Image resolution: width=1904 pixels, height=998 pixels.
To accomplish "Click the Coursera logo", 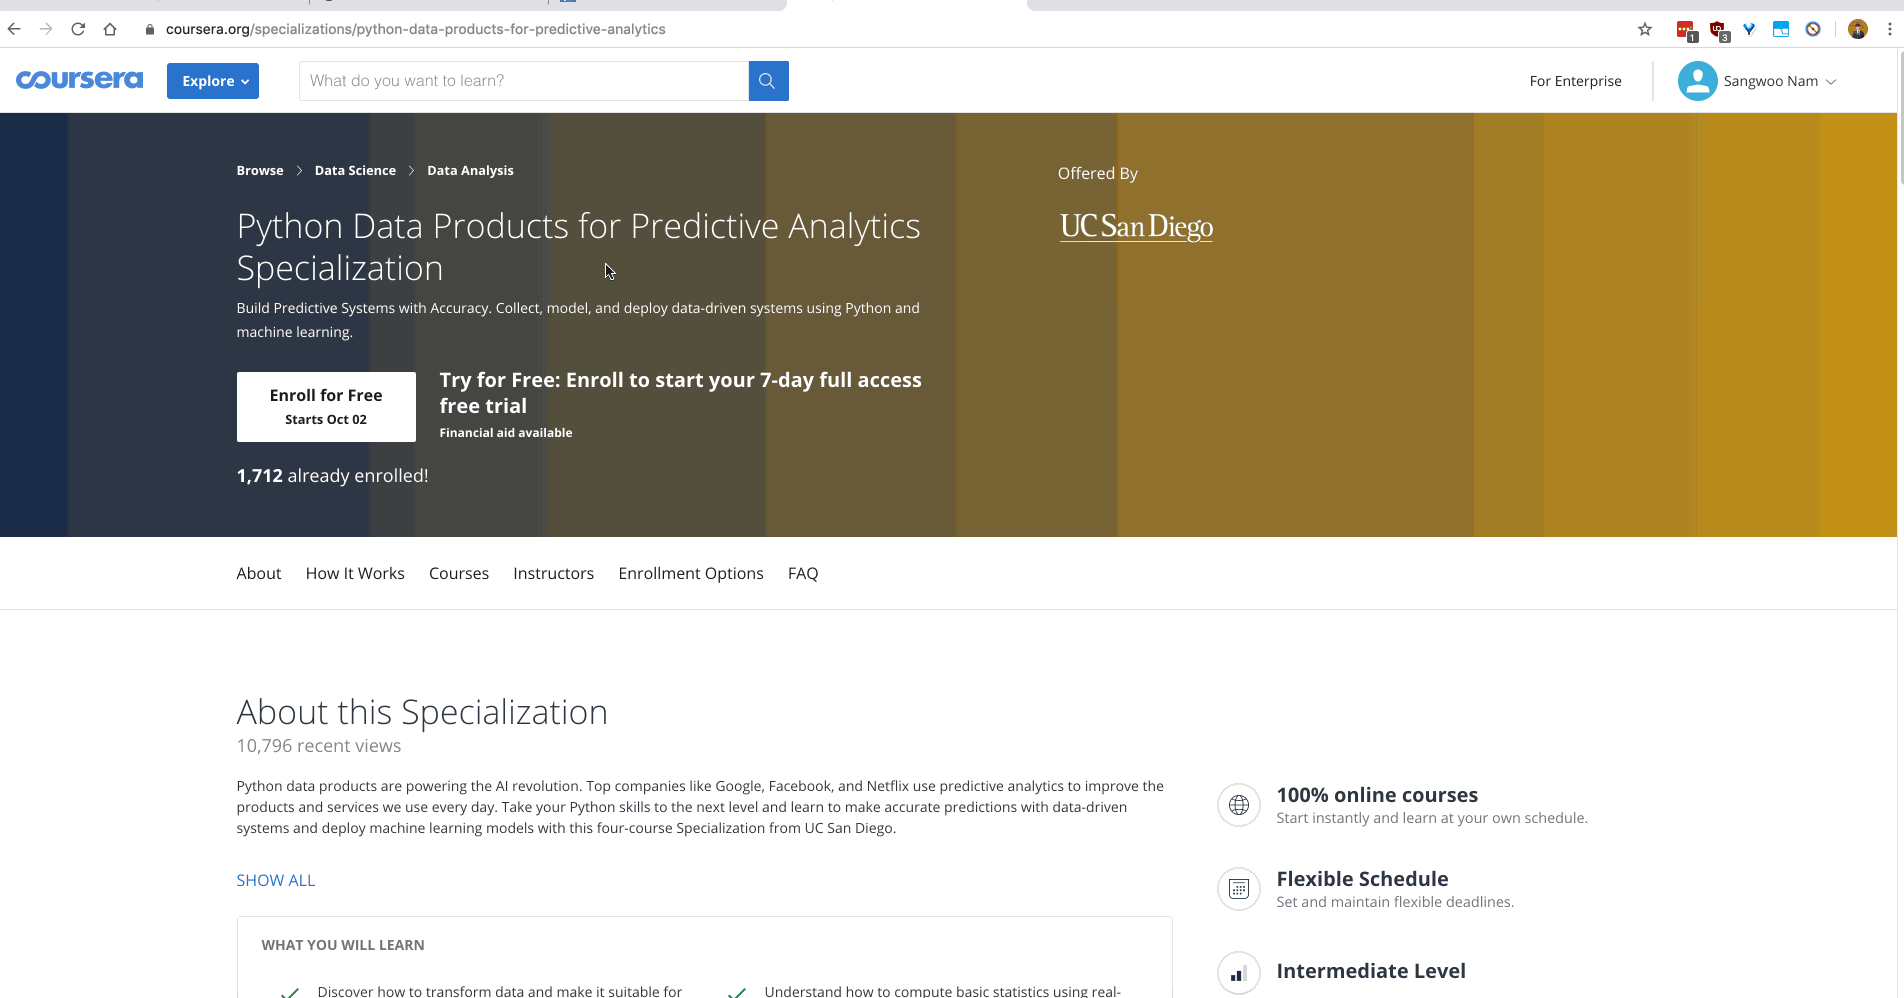I will click(79, 80).
